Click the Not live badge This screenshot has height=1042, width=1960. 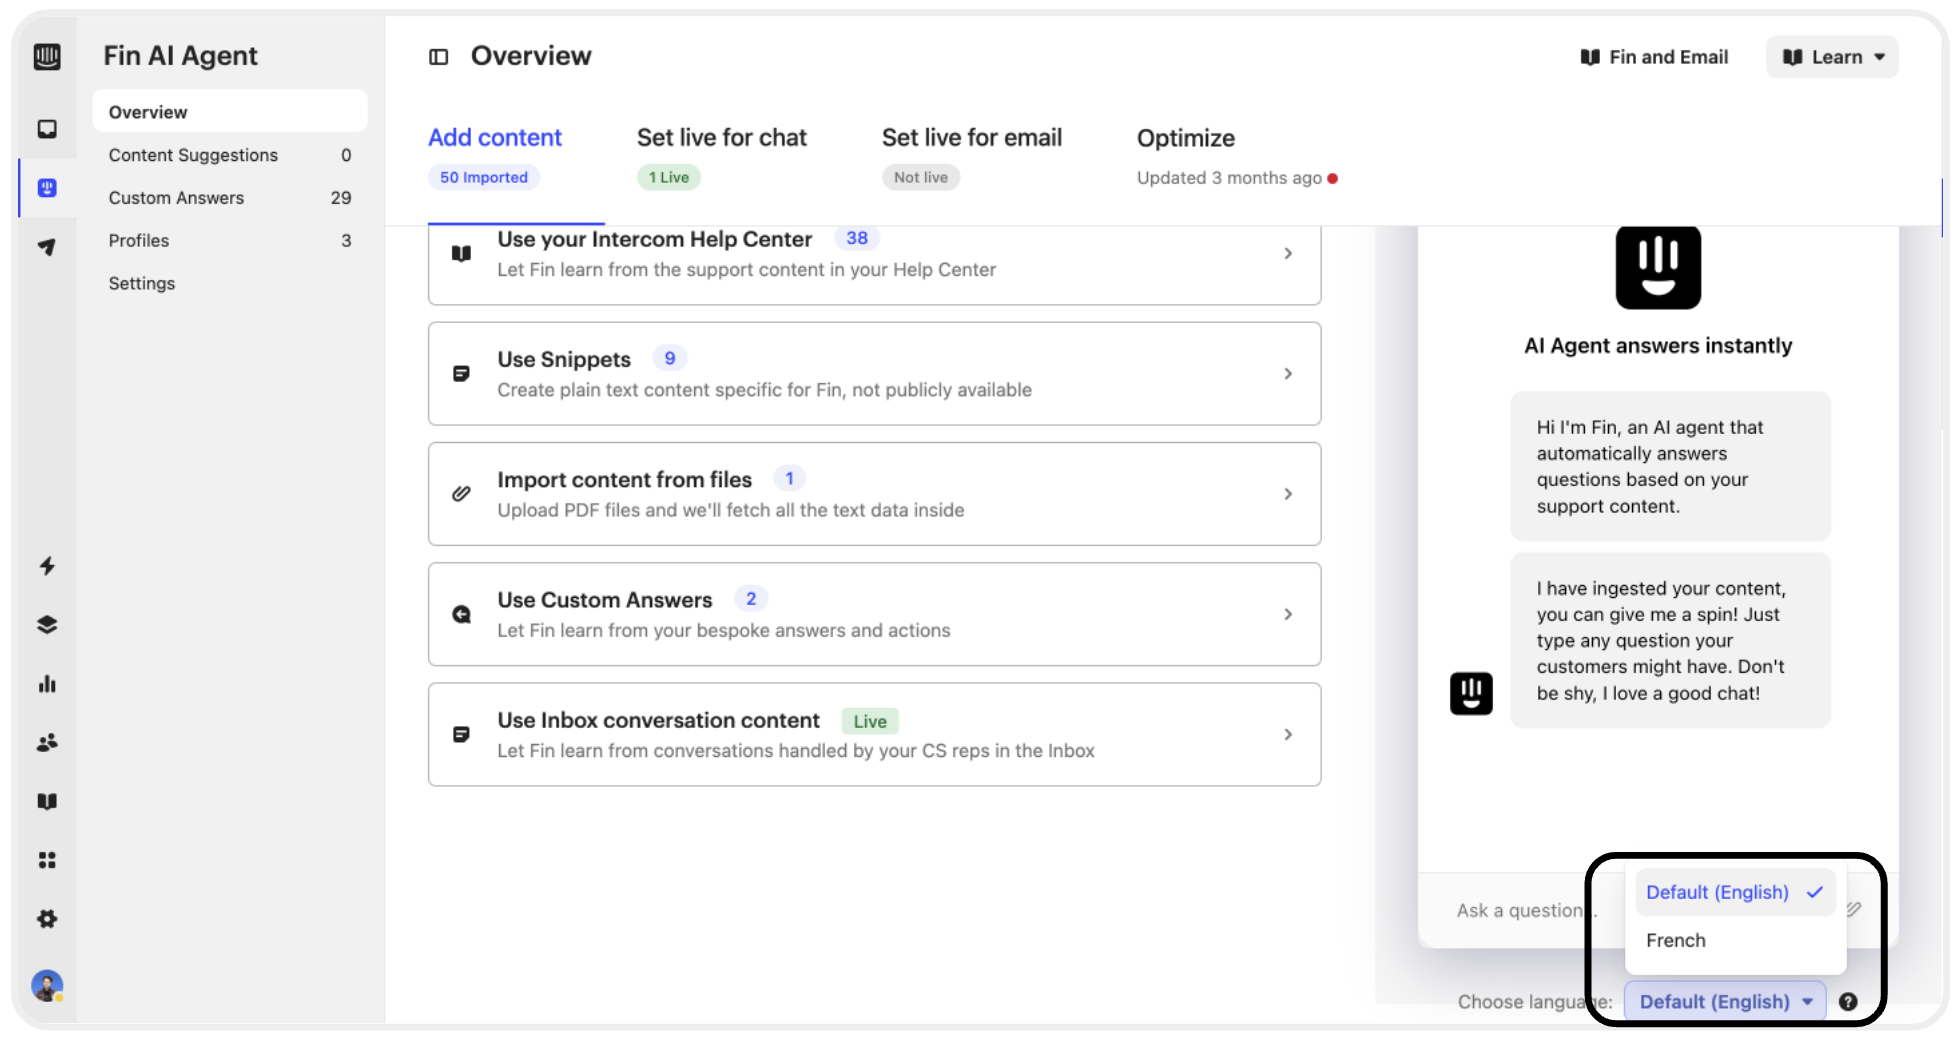tap(921, 178)
